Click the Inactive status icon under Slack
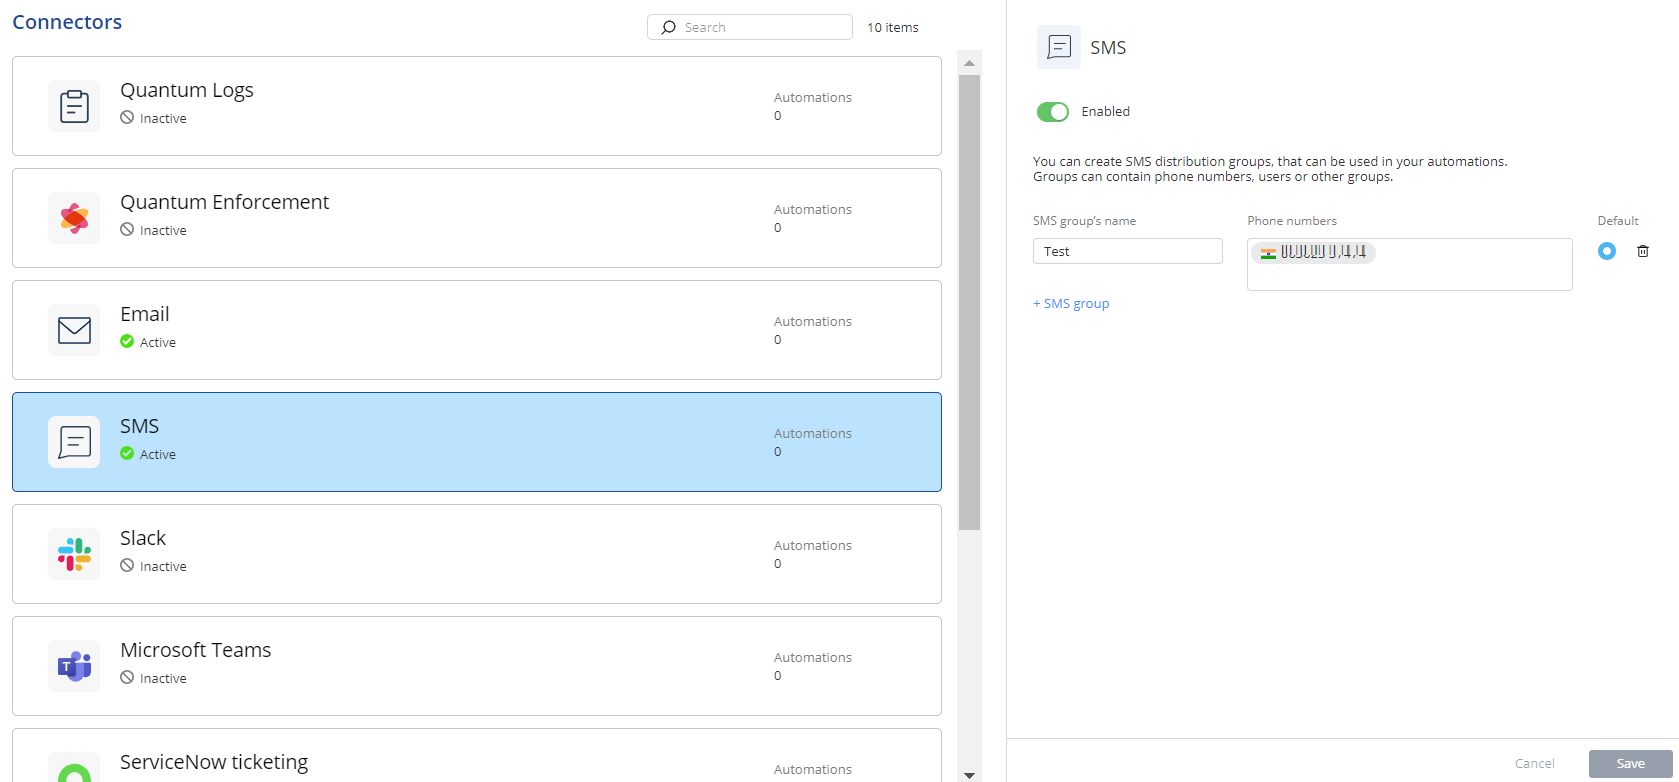 coord(127,566)
